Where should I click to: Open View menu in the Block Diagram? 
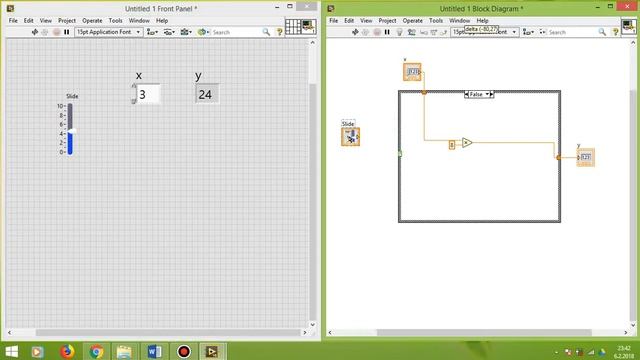366,20
